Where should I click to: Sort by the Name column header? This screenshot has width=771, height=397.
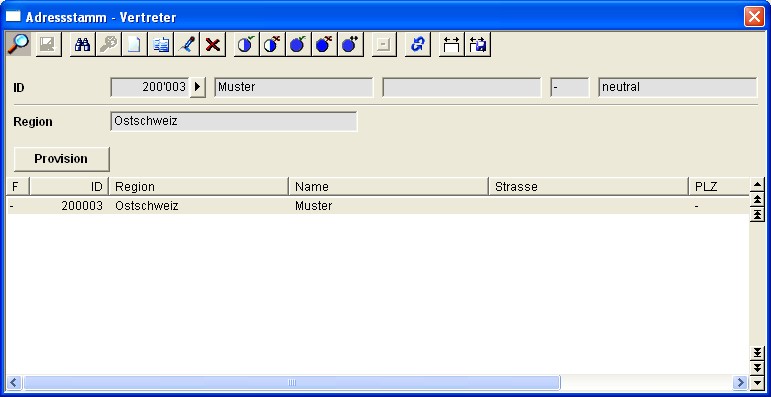pos(388,186)
